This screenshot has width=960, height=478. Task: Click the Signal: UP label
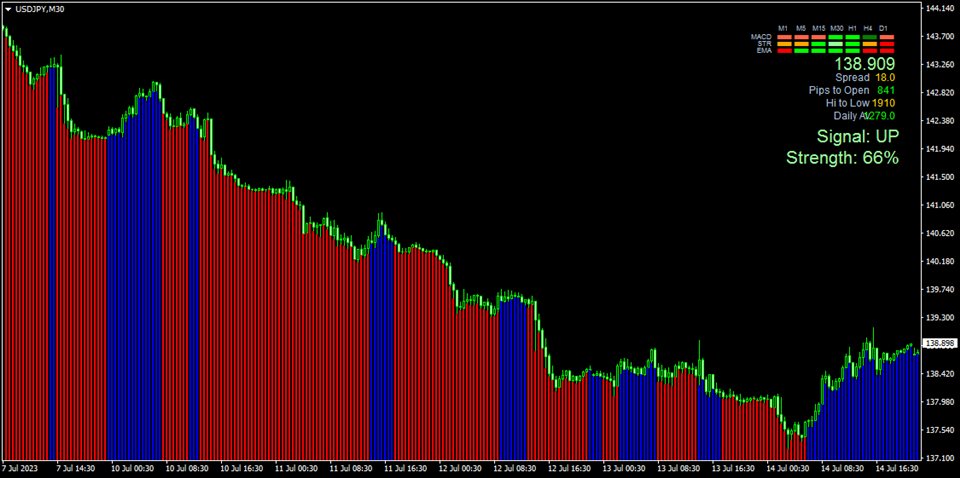(x=857, y=136)
